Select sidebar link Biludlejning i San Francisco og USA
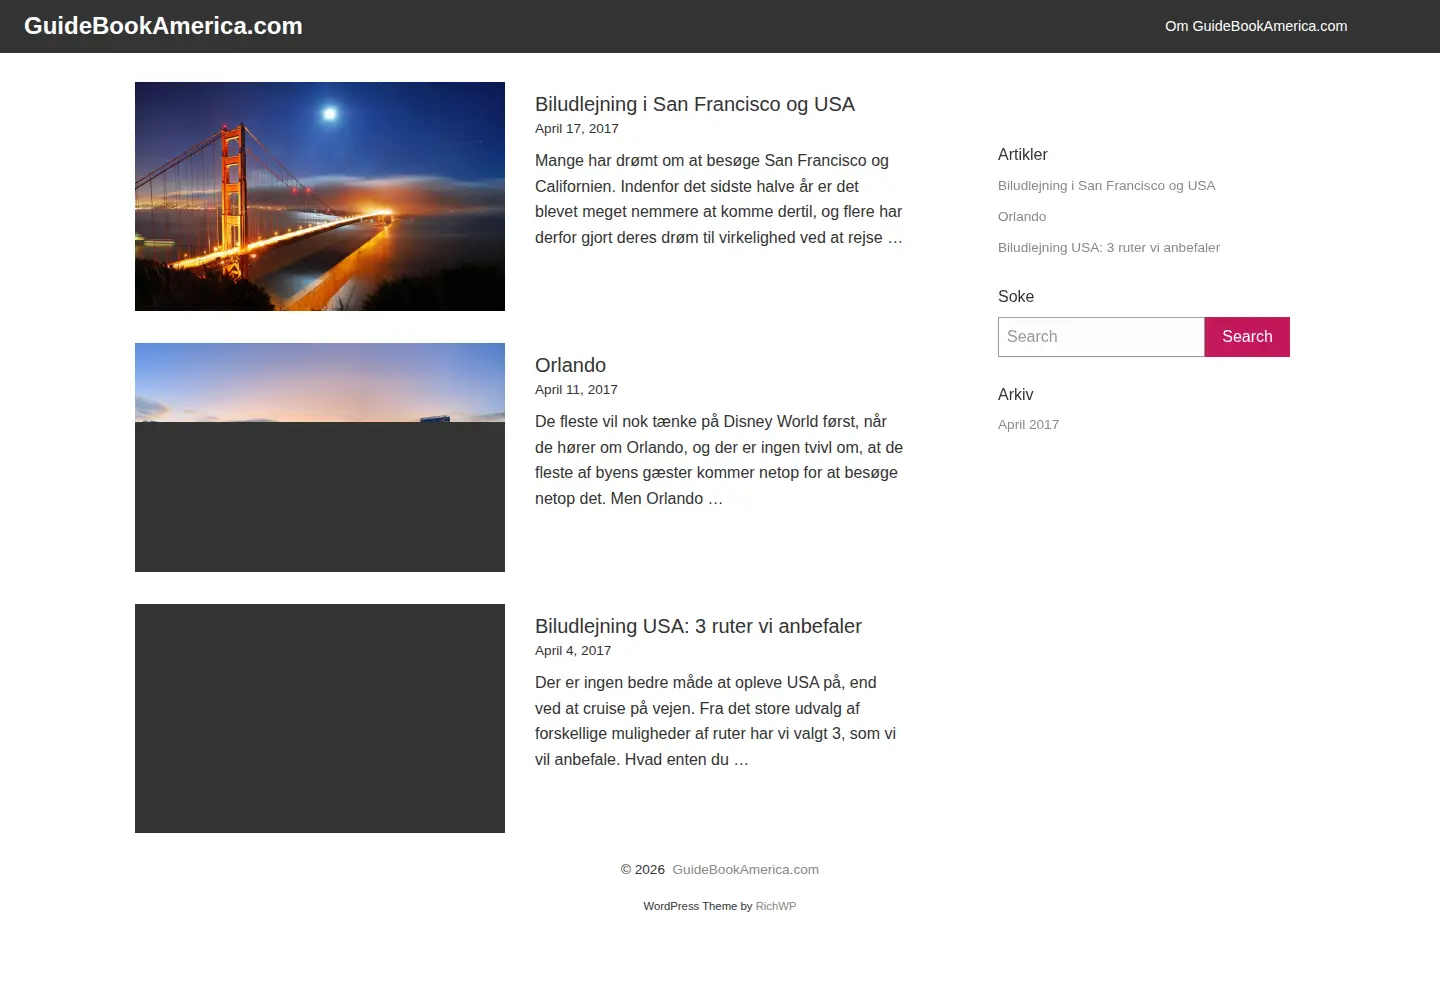Screen dimensions: 1440x1000 point(1107,186)
